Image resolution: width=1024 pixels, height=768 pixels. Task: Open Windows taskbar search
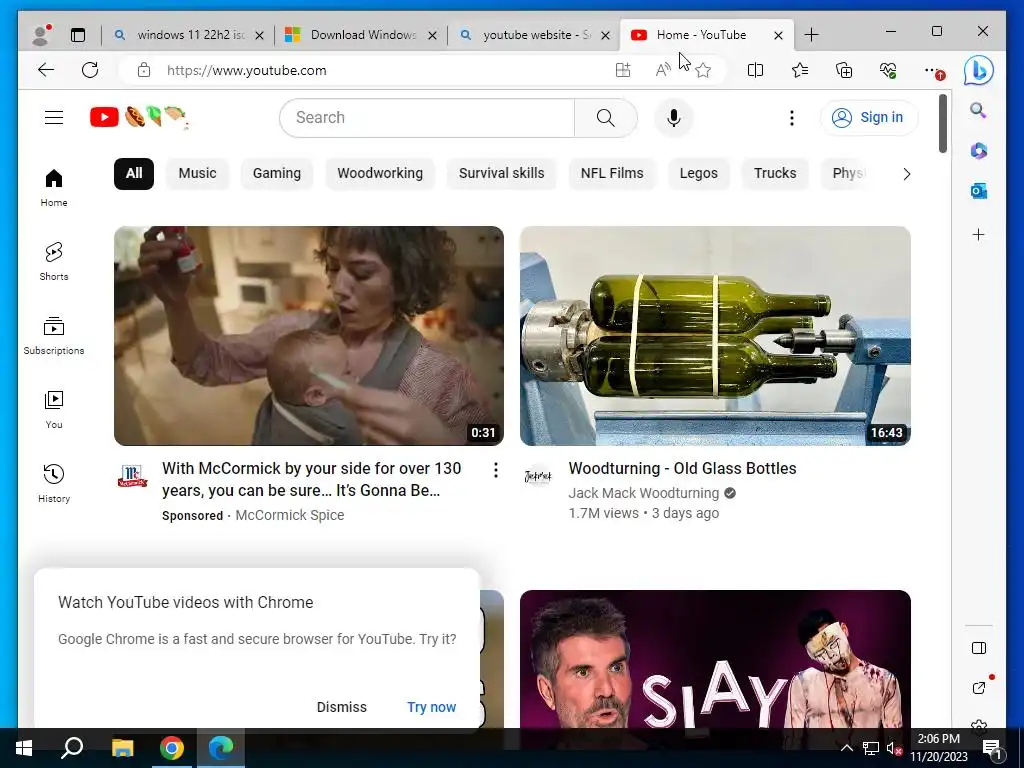72,748
